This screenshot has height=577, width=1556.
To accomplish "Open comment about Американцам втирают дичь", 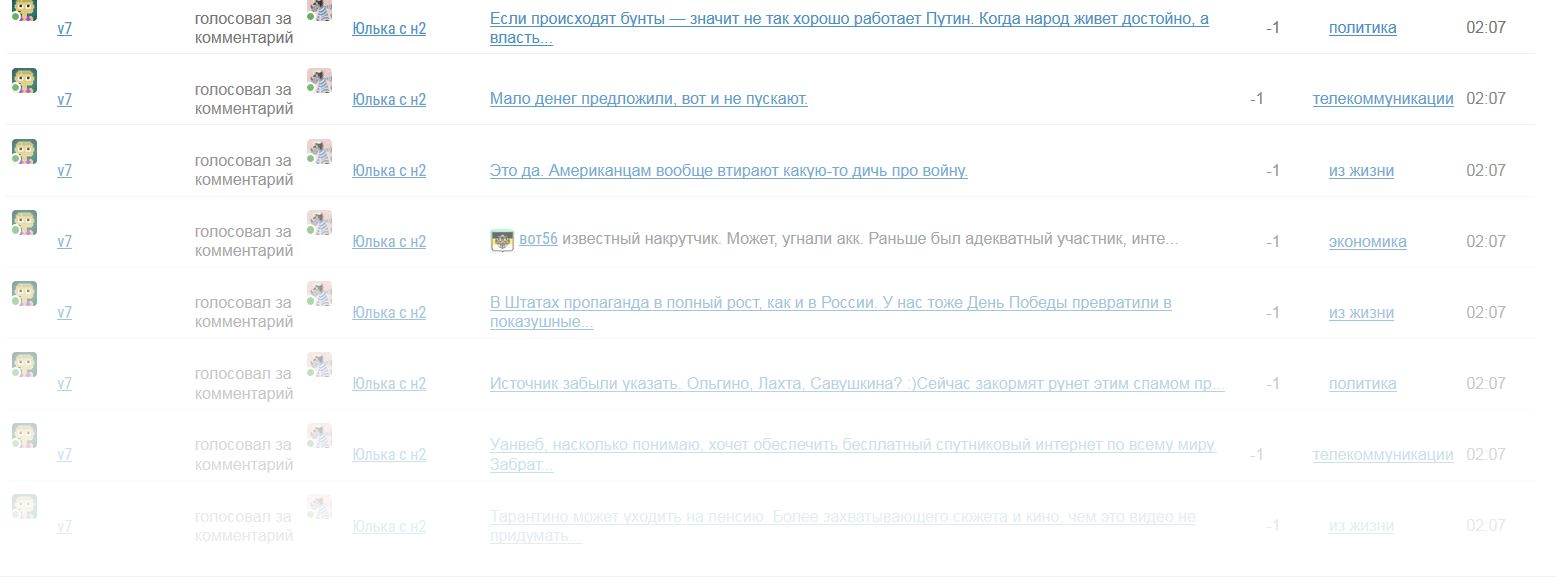I will point(729,170).
